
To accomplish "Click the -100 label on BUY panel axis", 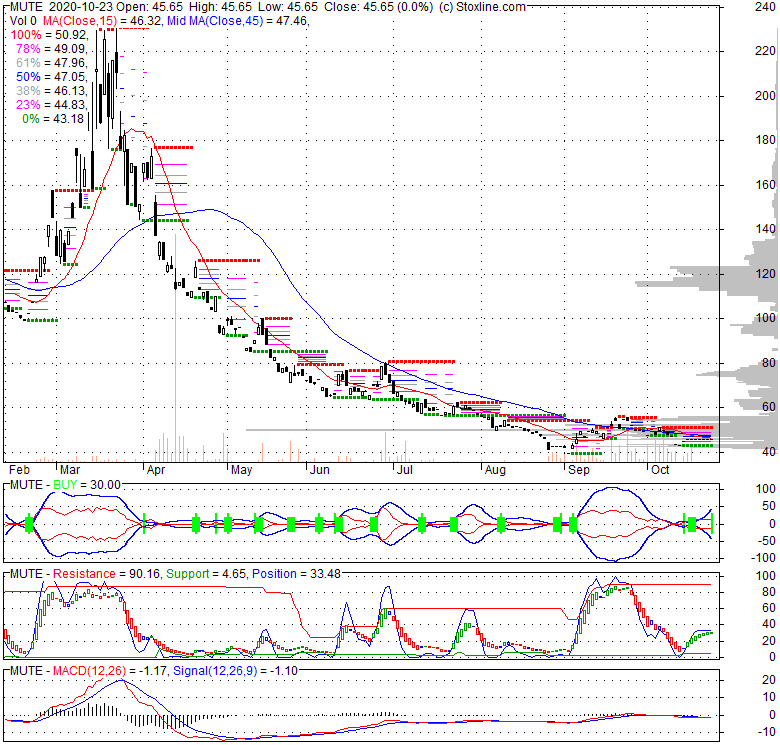I will 765,558.
